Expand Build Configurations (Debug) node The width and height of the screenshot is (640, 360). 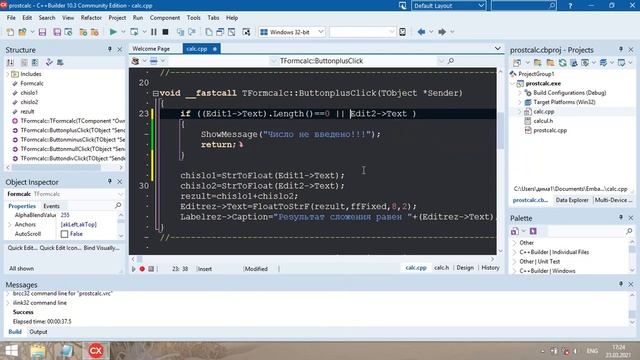click(x=520, y=93)
